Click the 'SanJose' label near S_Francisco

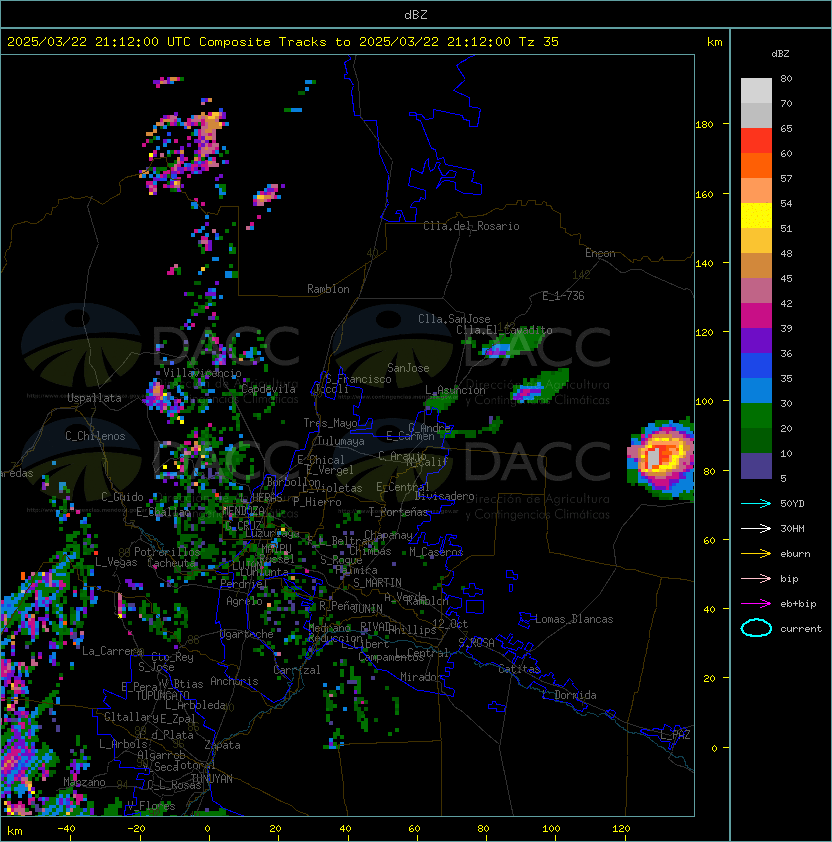click(408, 368)
